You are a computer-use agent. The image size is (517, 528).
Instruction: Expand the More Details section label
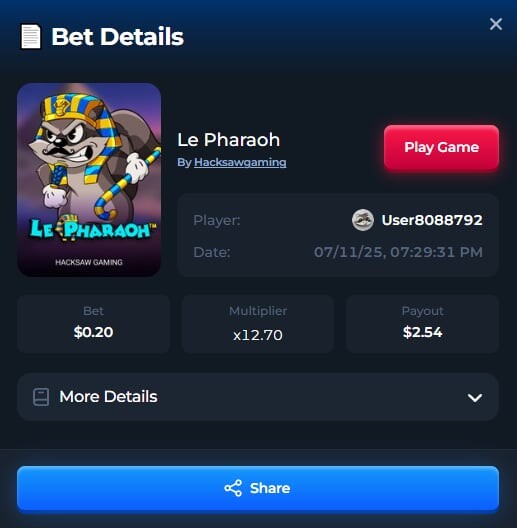[x=108, y=397]
